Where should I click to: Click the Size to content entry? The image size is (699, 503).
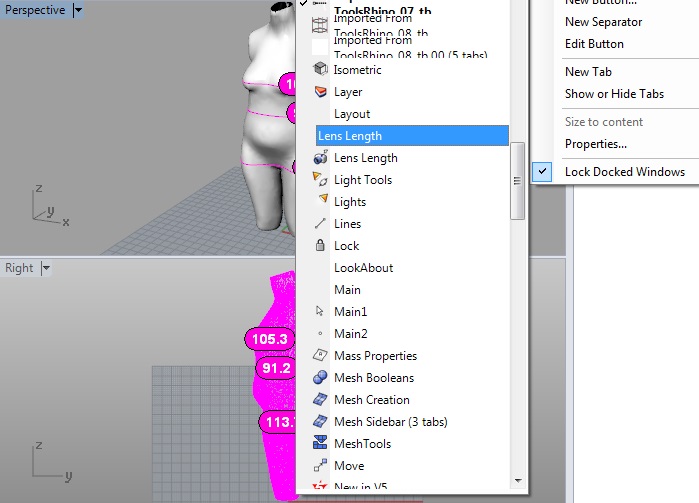[x=604, y=122]
